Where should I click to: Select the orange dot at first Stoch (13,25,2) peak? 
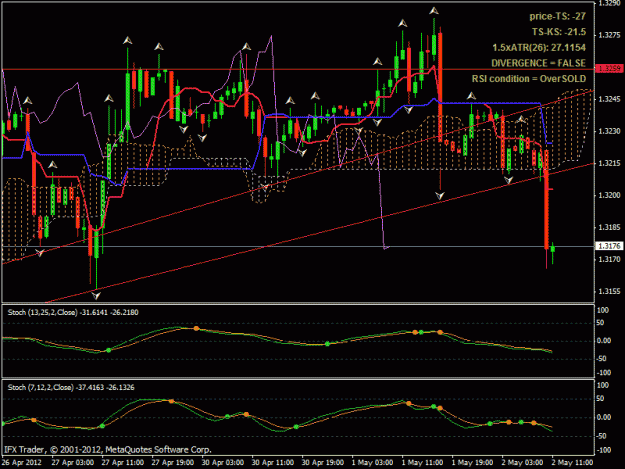pos(196,328)
